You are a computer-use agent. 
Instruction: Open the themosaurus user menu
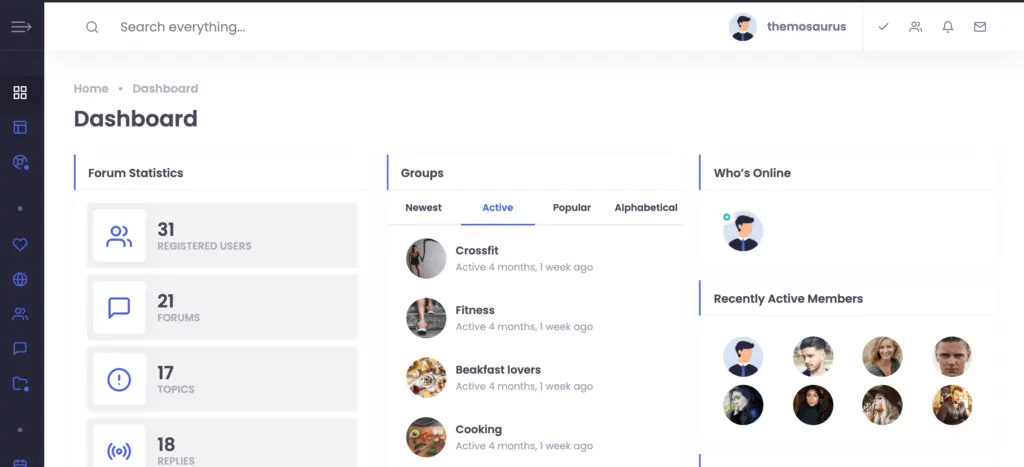tap(788, 27)
